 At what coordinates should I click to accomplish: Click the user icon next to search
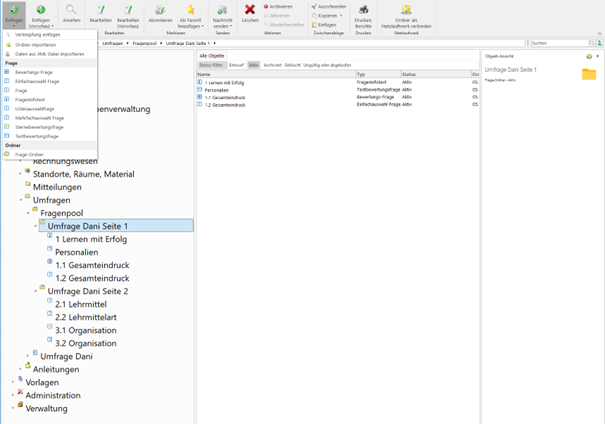pyautogui.click(x=600, y=43)
